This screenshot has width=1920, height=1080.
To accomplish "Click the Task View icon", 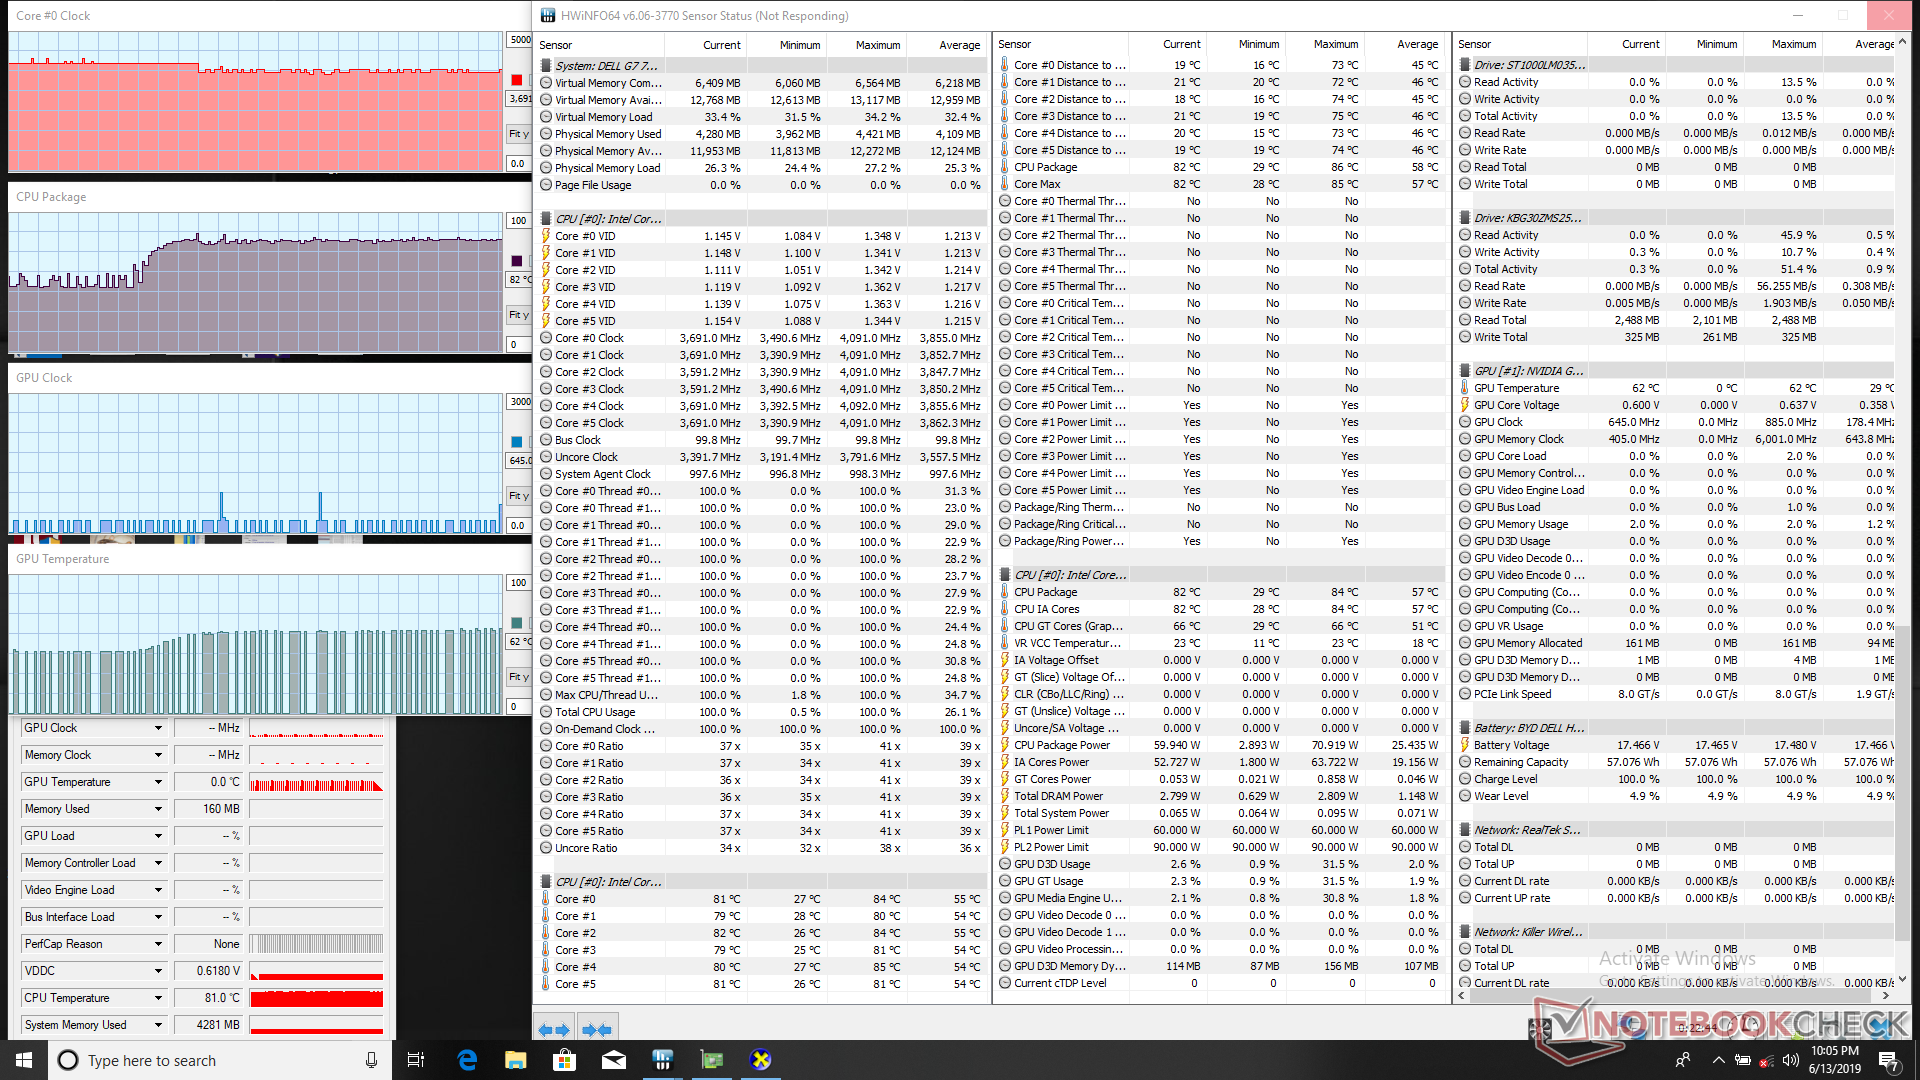I will pos(416,1060).
